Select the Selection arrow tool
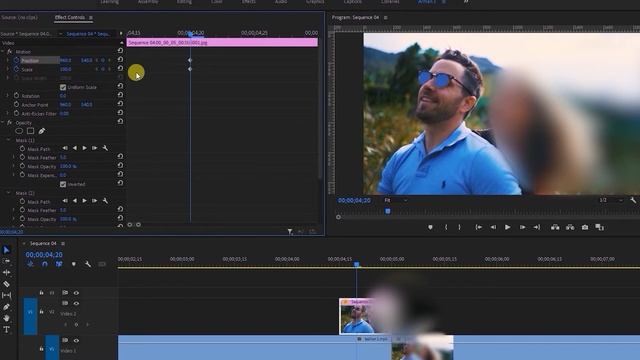 [x=7, y=250]
